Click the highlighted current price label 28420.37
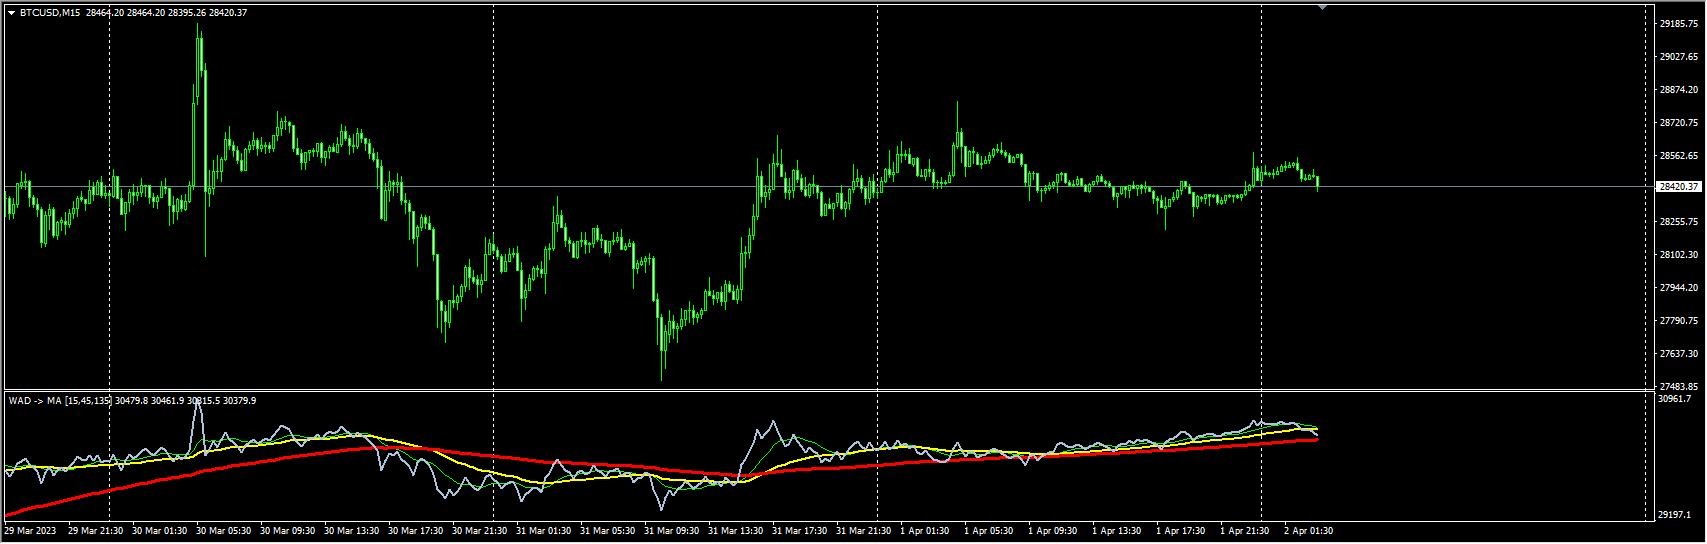 pyautogui.click(x=1678, y=187)
